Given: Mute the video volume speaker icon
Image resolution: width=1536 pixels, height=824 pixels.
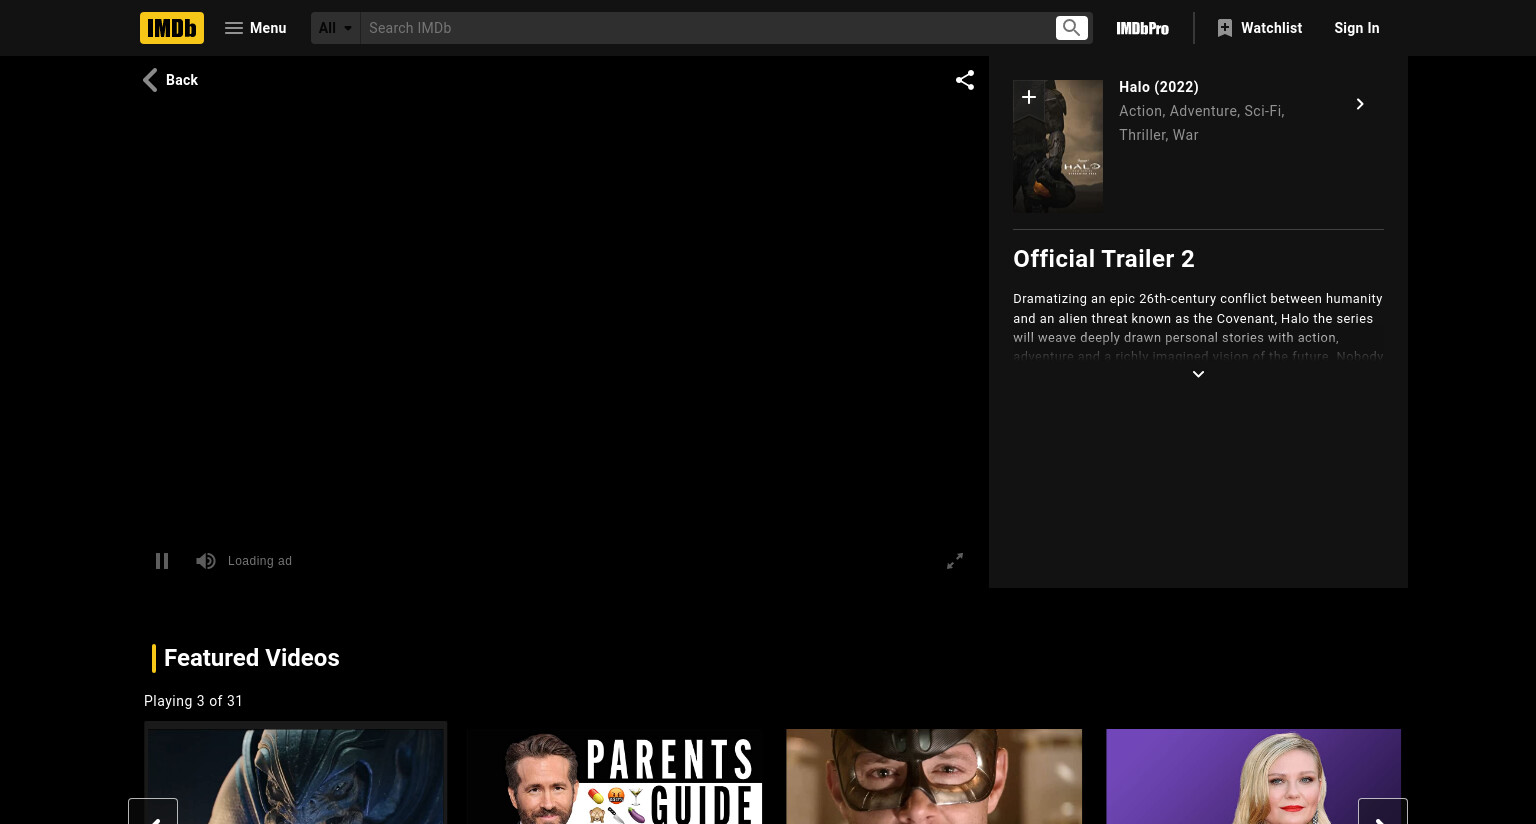Looking at the screenshot, I should [206, 561].
